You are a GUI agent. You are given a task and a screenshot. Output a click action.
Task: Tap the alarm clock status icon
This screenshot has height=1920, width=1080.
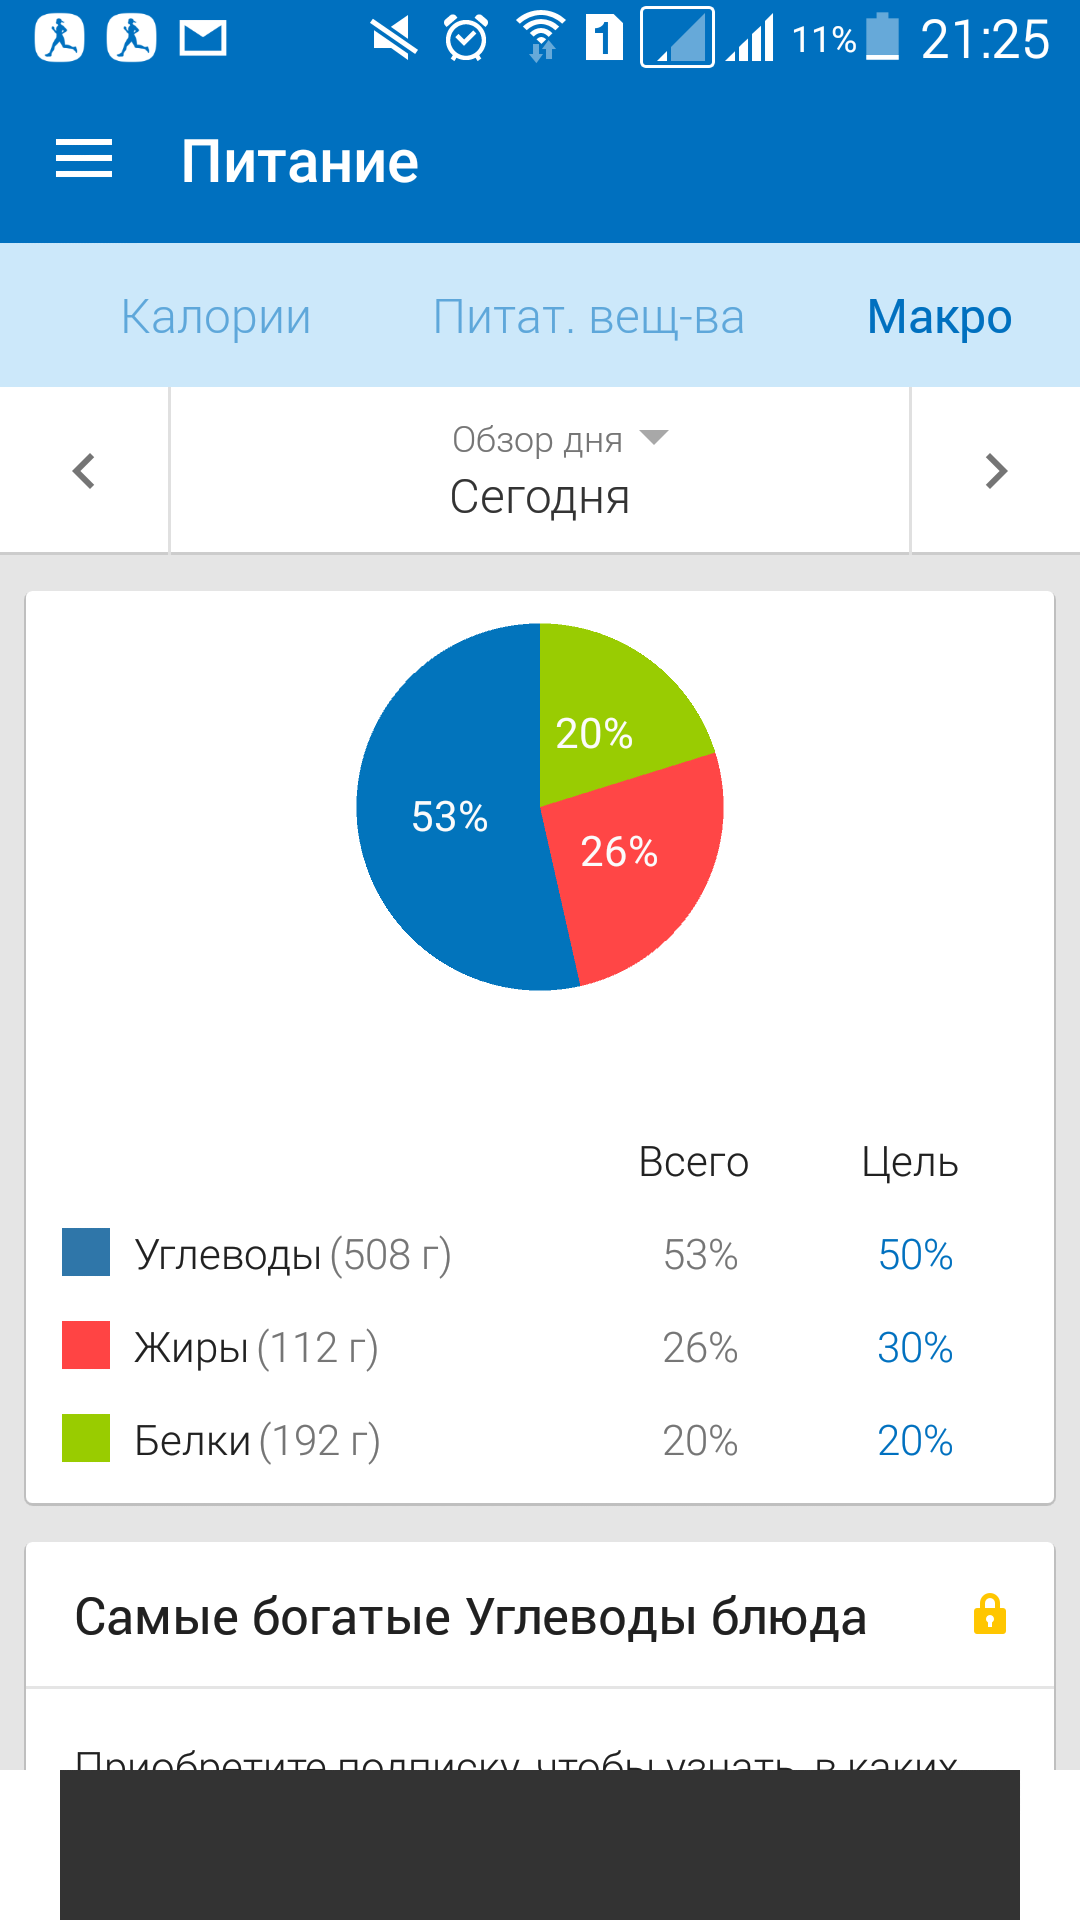(x=466, y=39)
